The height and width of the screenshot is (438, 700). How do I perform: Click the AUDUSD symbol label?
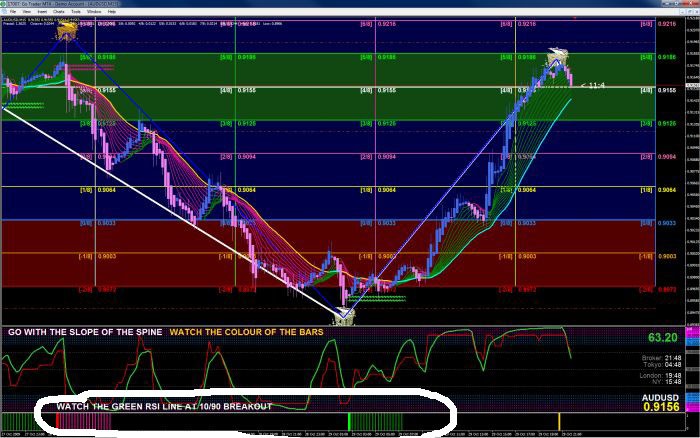(660, 398)
